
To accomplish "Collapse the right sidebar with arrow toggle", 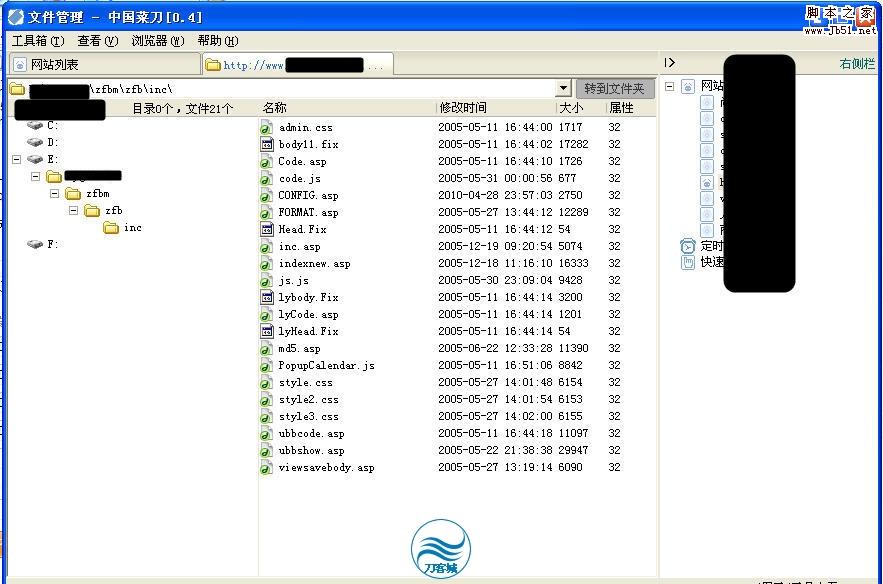I will (670, 63).
